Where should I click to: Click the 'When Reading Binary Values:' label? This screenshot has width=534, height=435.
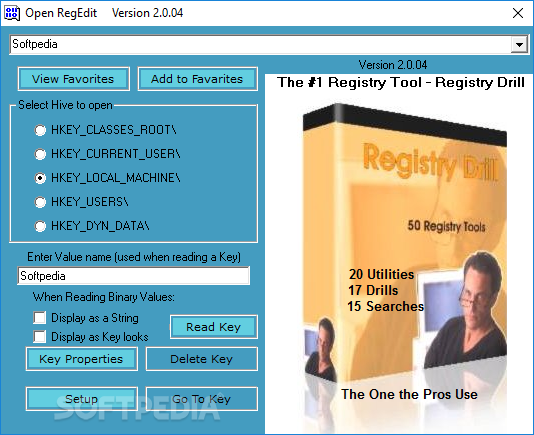104,297
